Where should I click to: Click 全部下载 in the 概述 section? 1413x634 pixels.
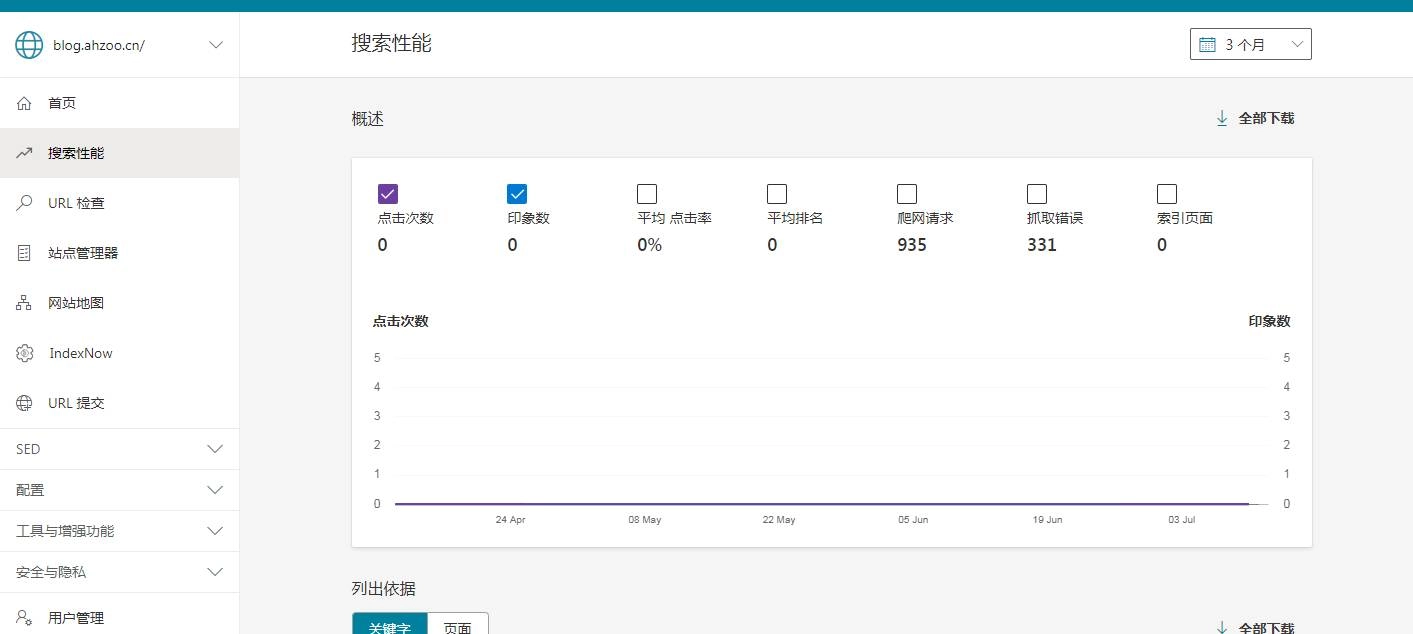1255,118
